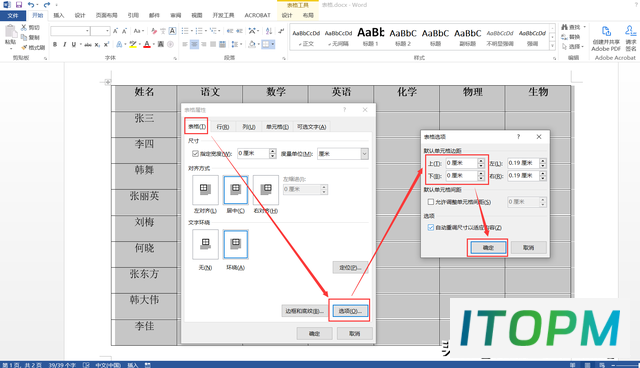Switch to the ACROBAT ribbon tab
This screenshot has height=368, width=640.
257,16
